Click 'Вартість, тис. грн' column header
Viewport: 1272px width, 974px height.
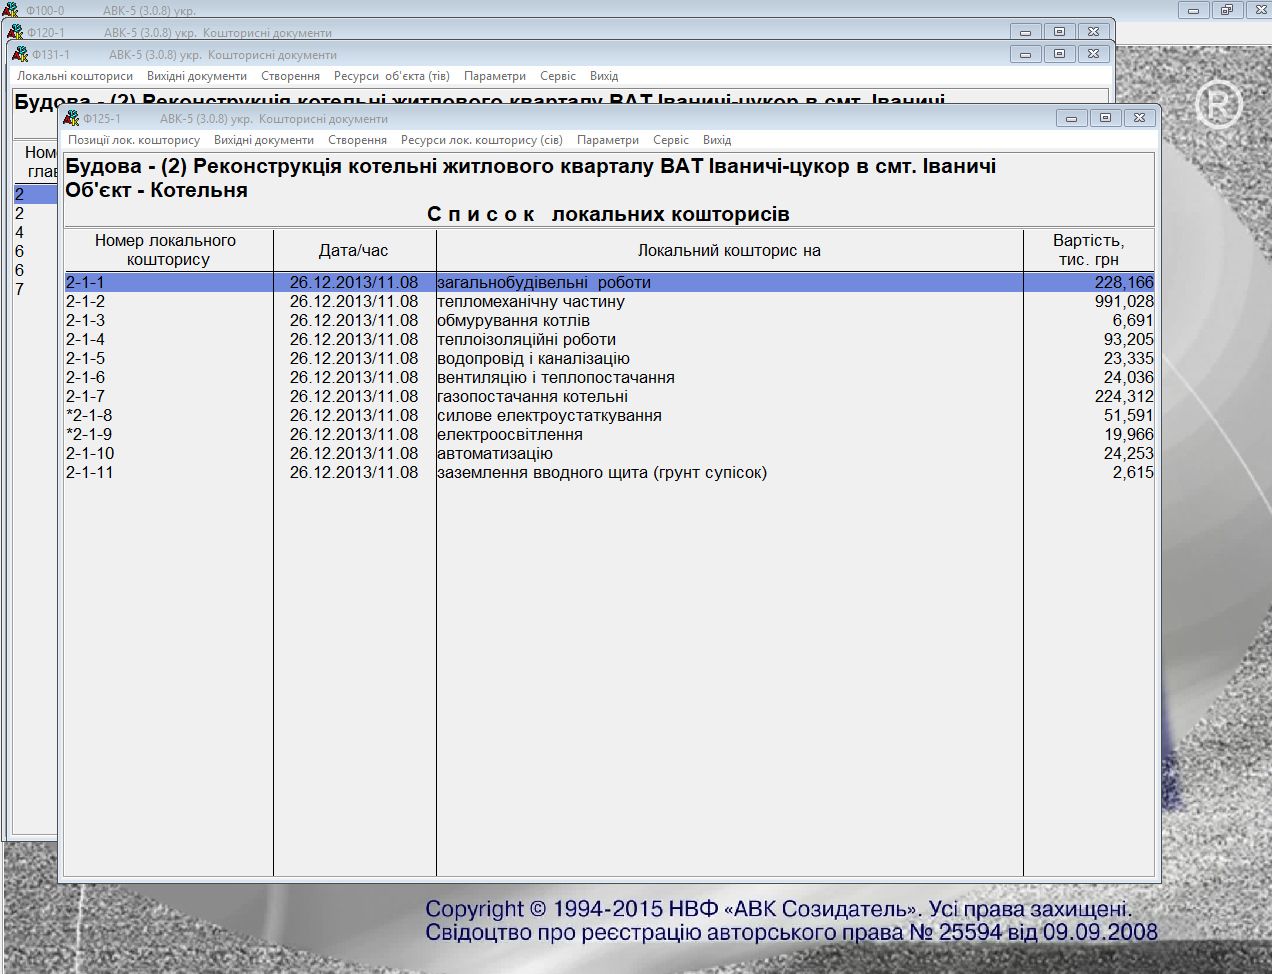pos(1089,250)
